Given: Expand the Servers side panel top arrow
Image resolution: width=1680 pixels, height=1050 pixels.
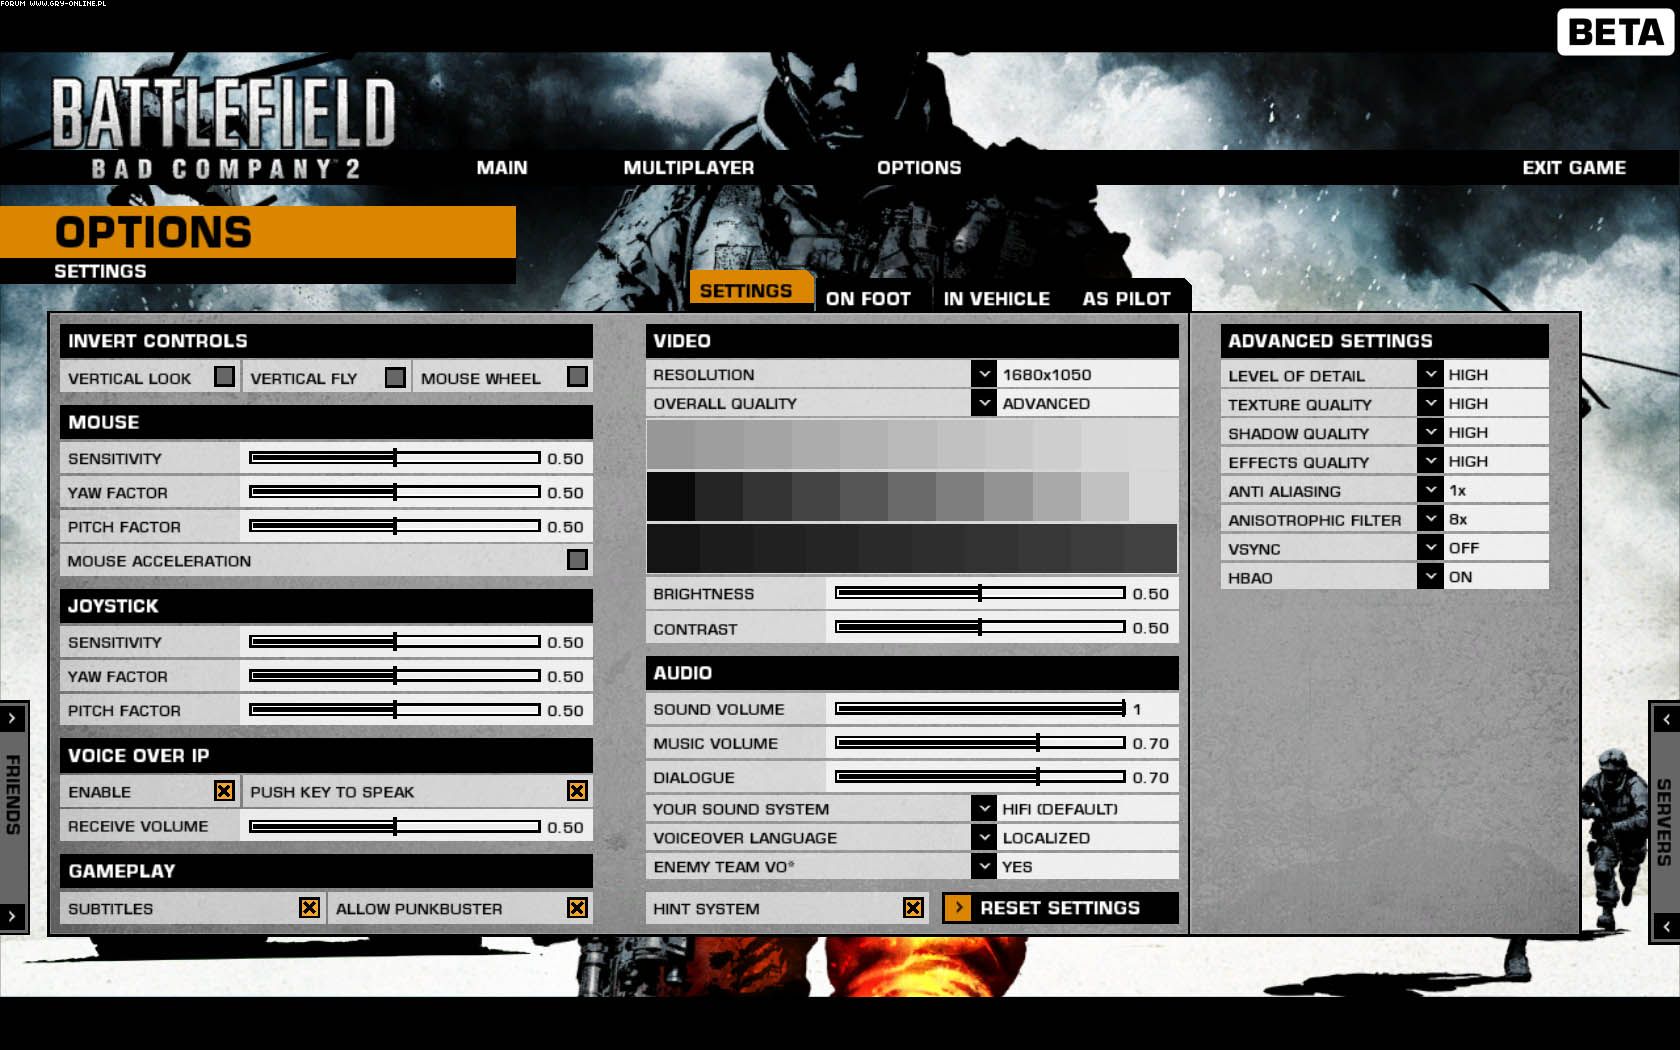Looking at the screenshot, I should [1666, 719].
